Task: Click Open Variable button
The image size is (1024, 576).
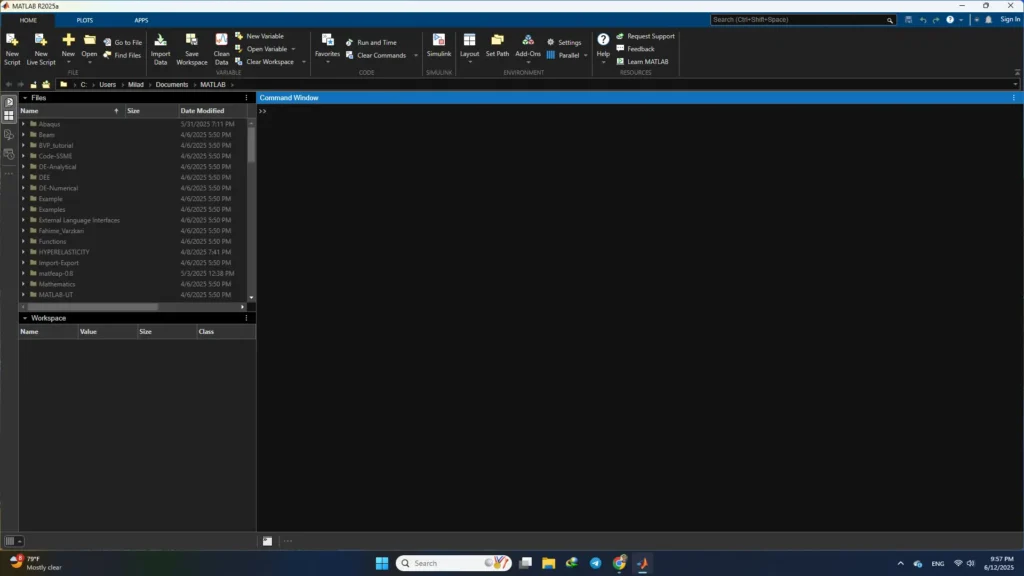Action: 261,49
